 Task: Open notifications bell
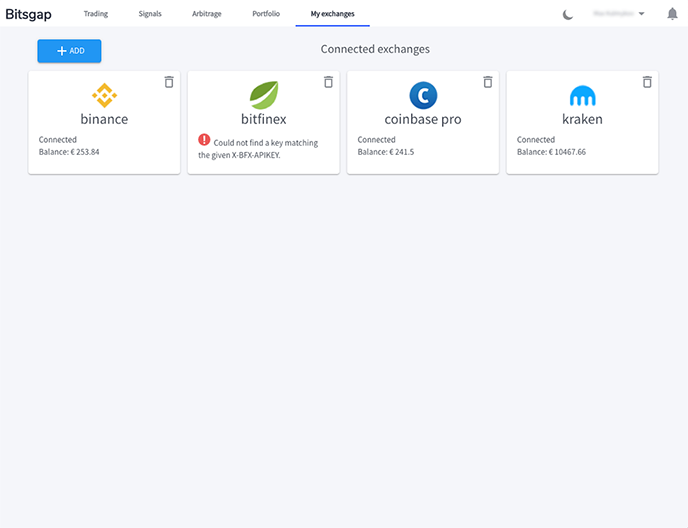(x=672, y=14)
